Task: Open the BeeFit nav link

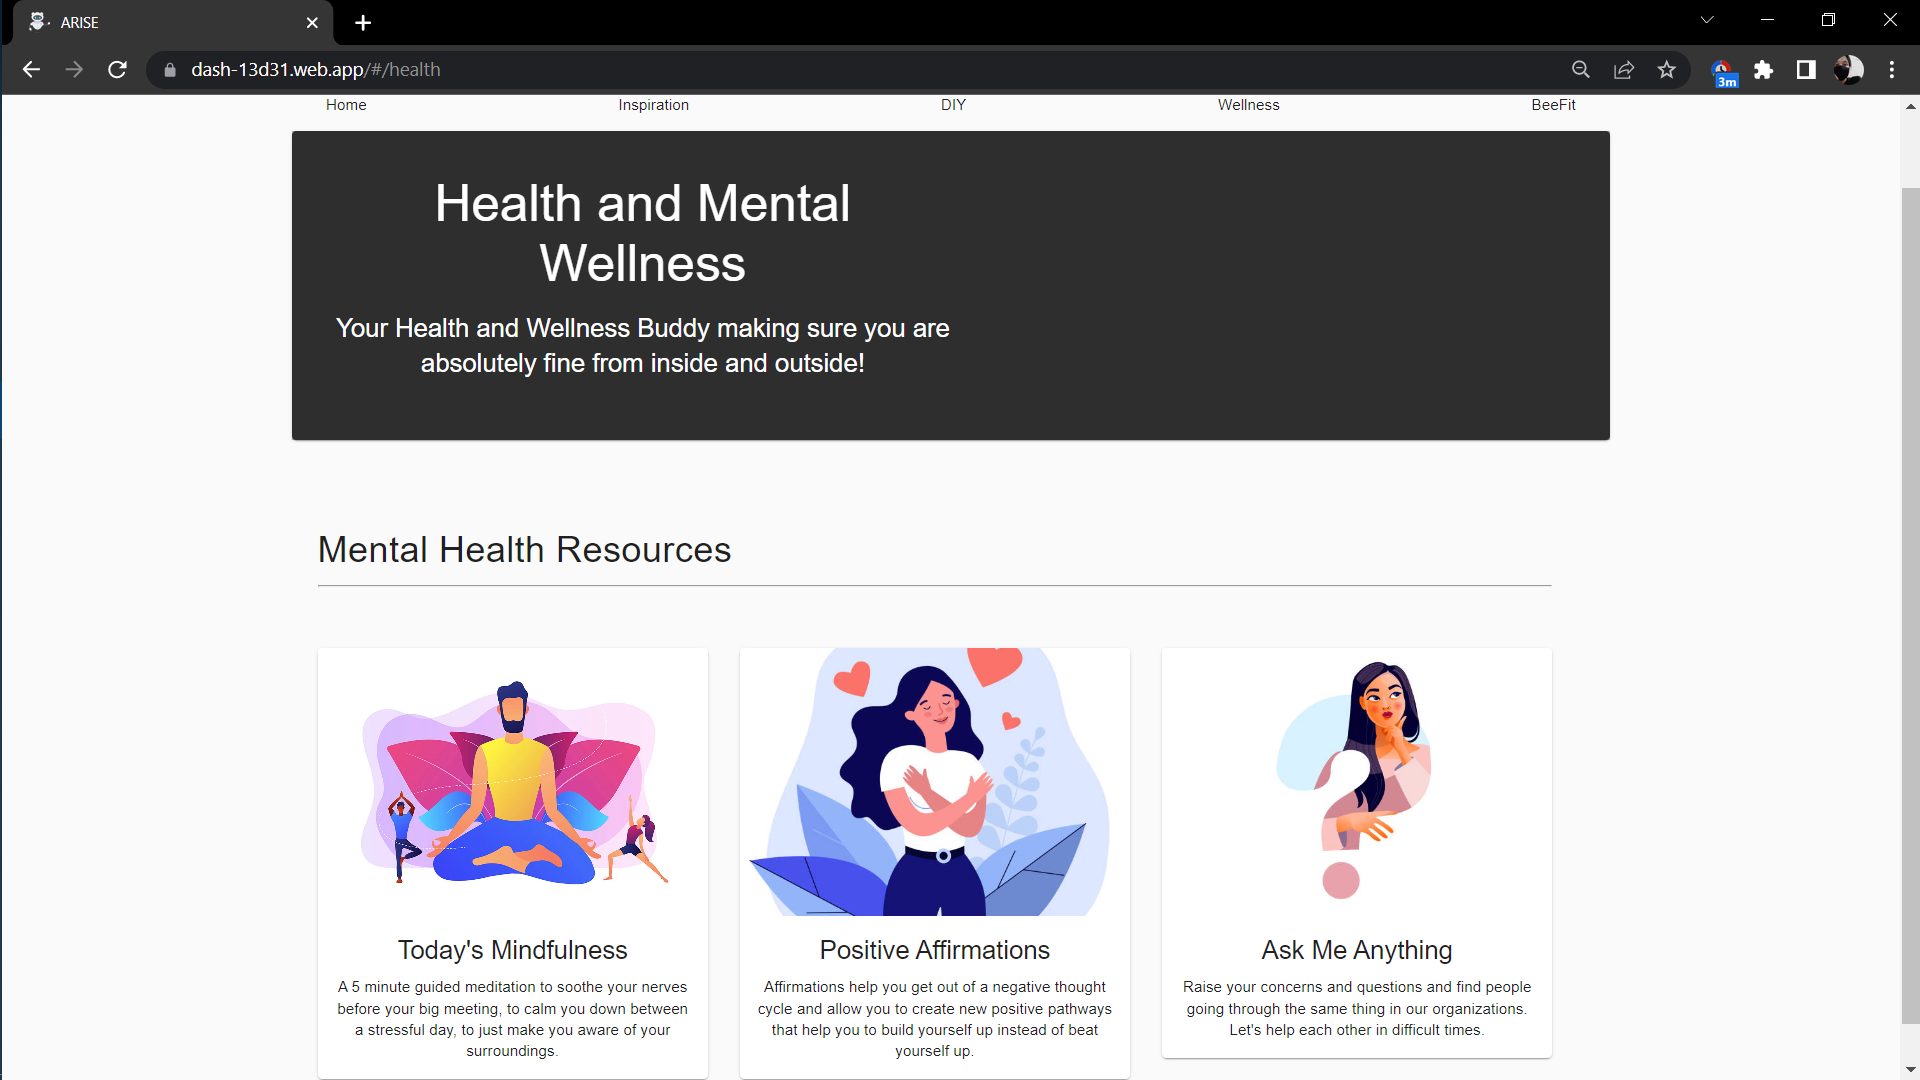Action: click(x=1553, y=105)
